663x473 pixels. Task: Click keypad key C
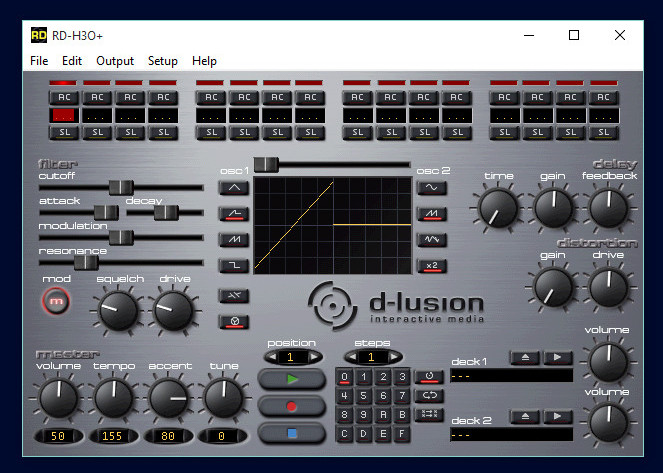[344, 434]
